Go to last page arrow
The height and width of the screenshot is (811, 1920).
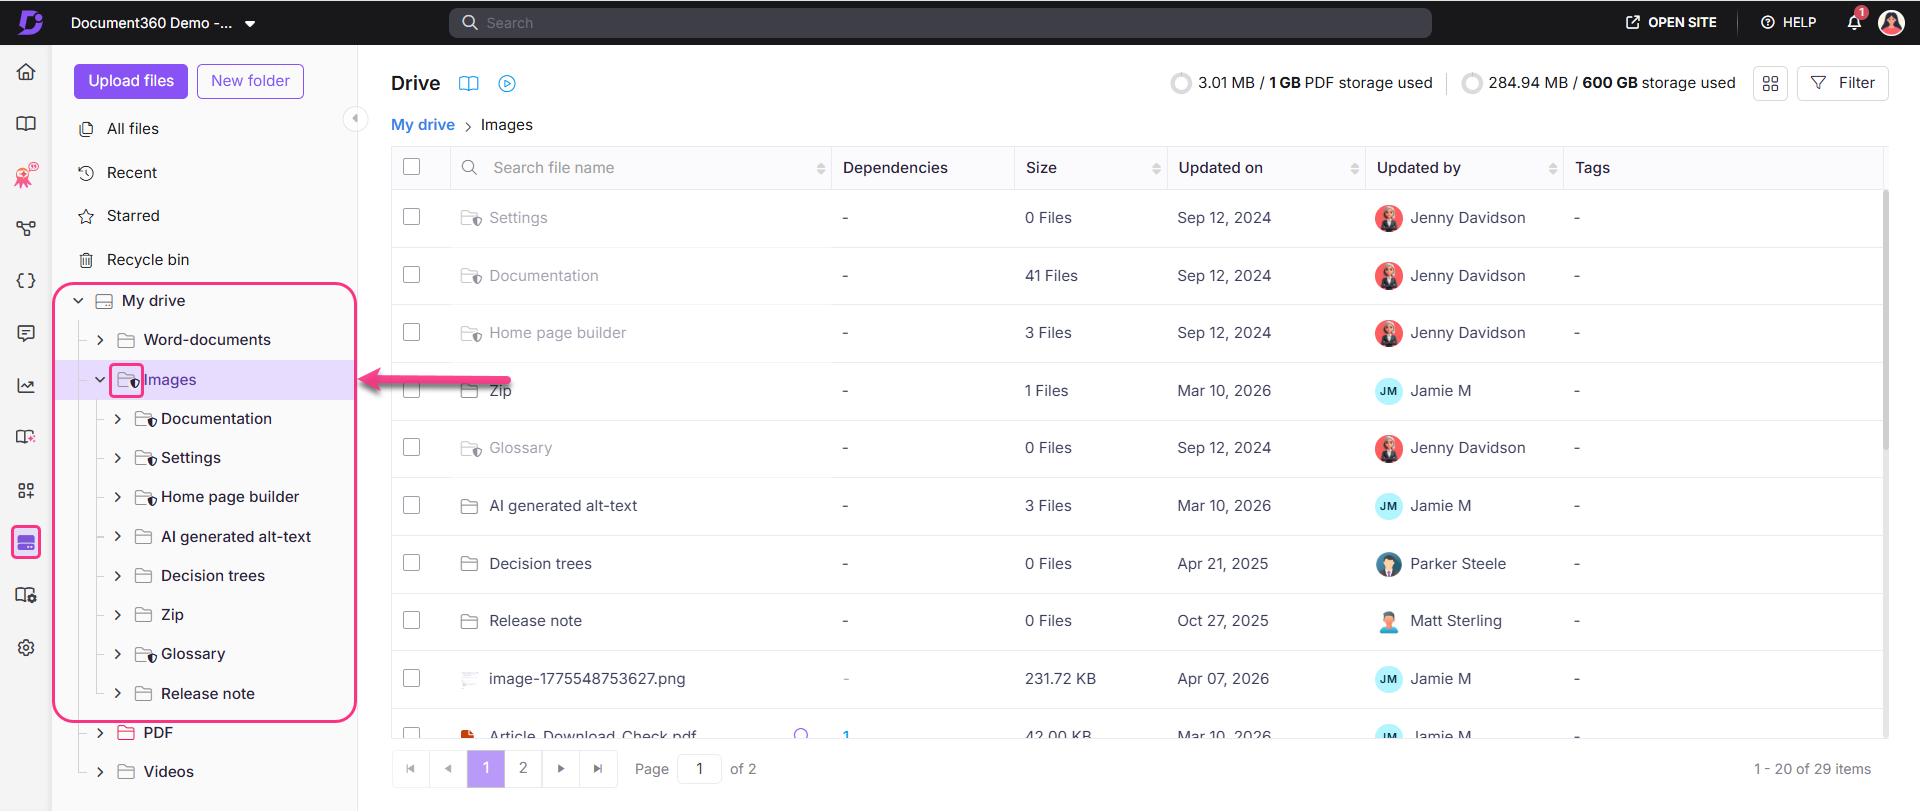coord(598,769)
